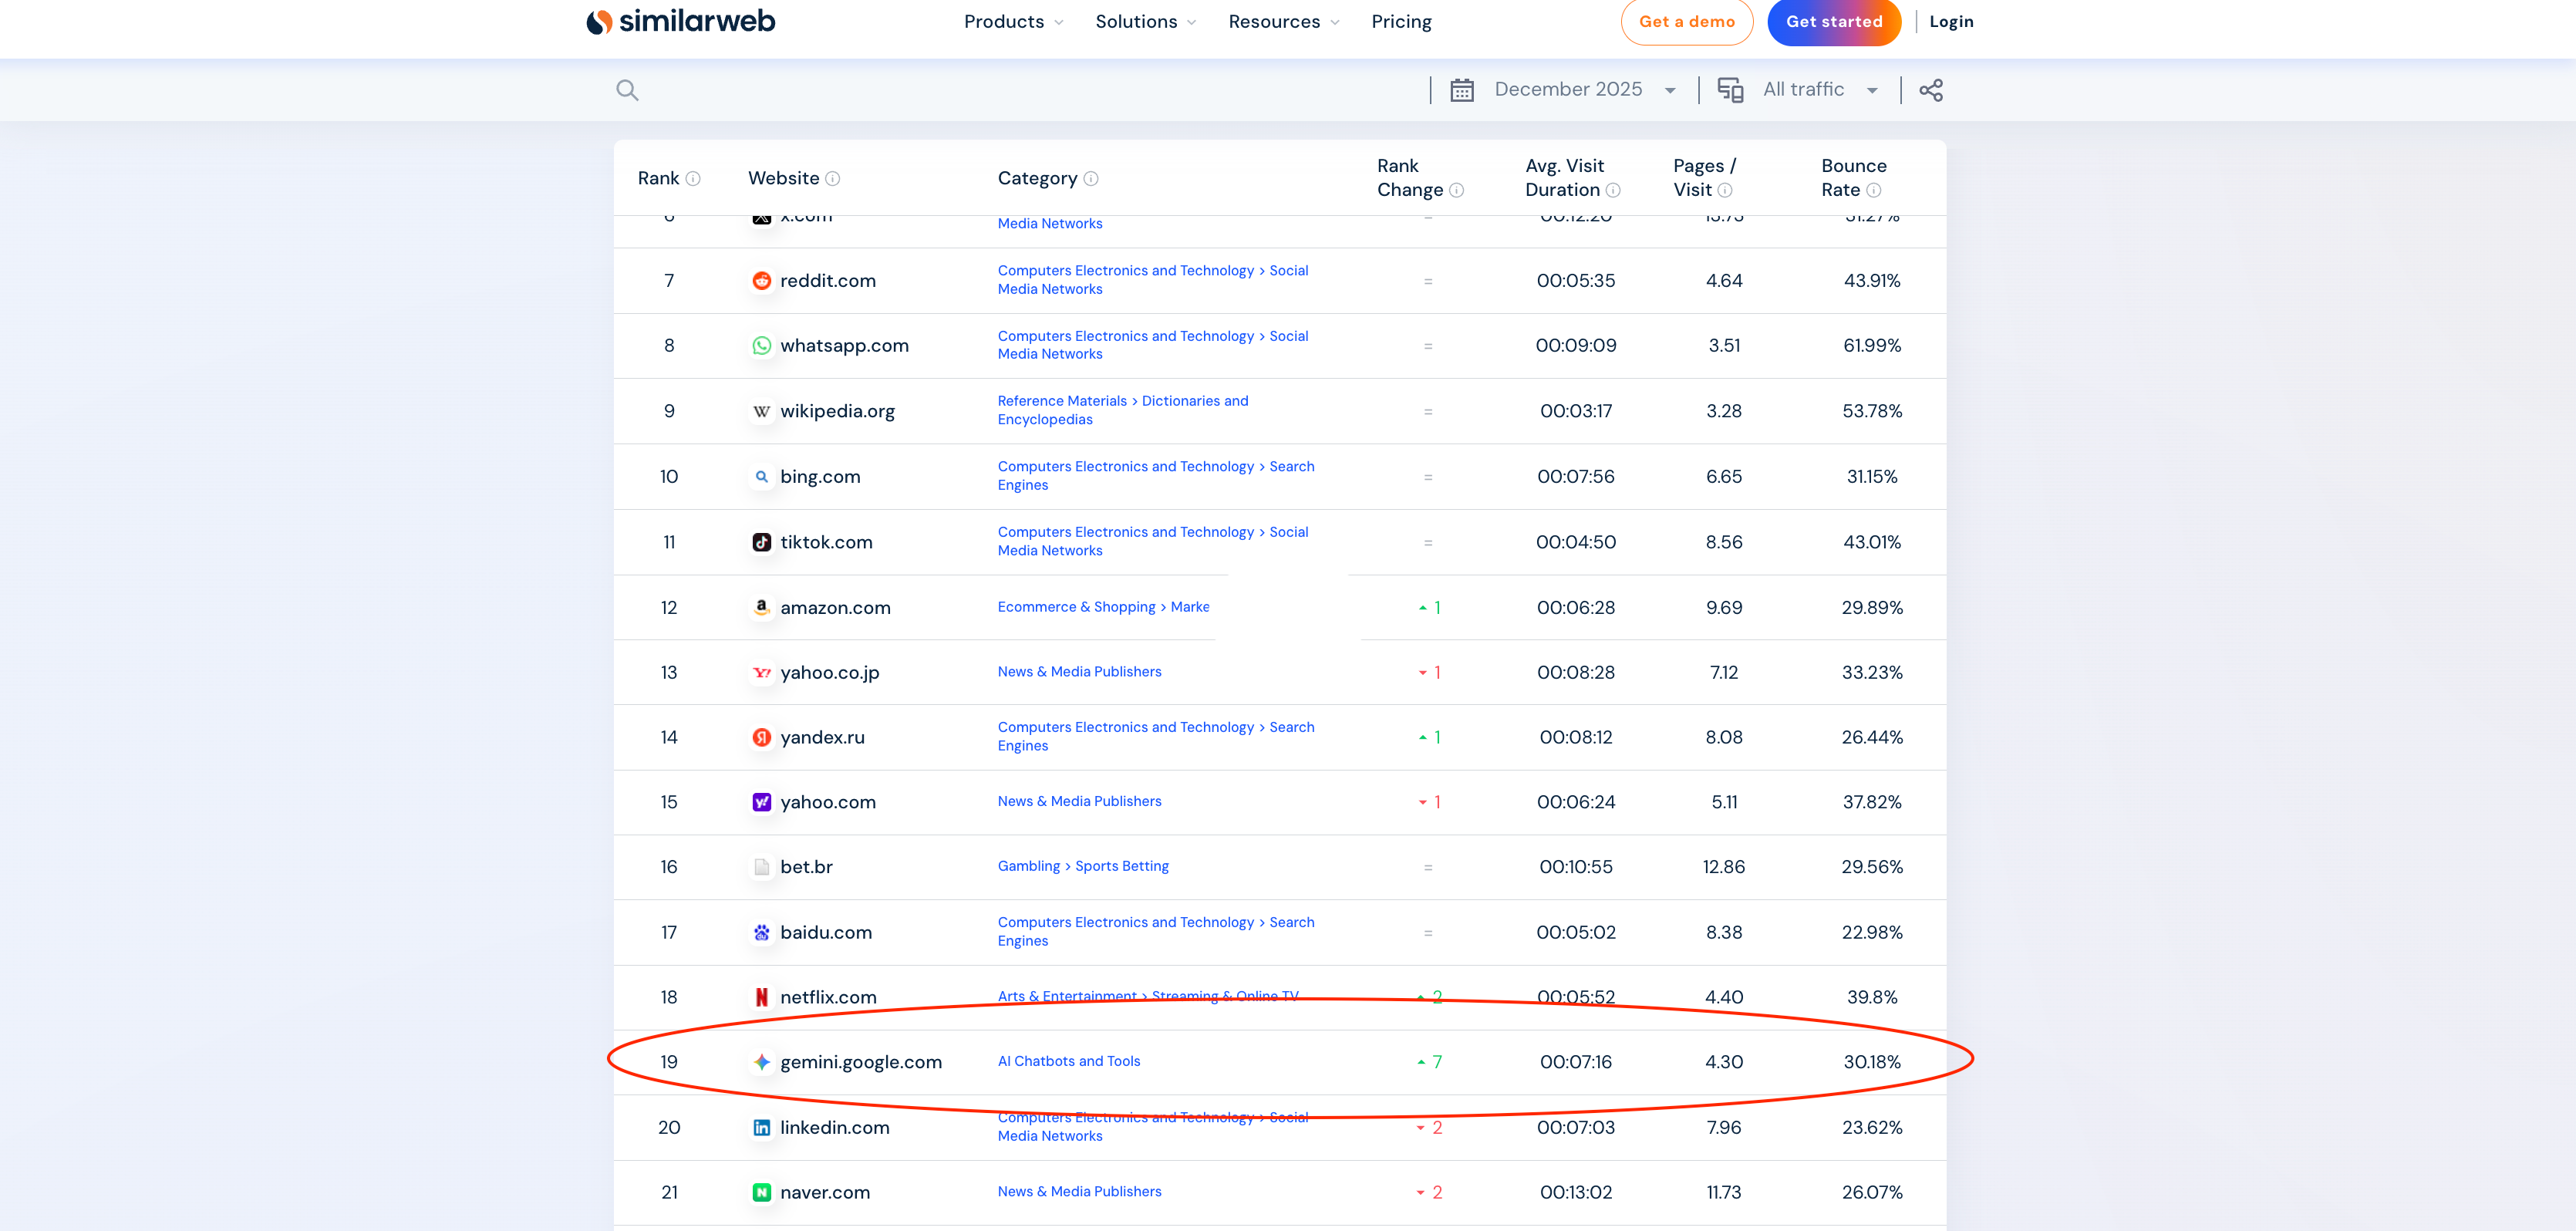Image resolution: width=2576 pixels, height=1231 pixels.
Task: Click the yahoo.com favicon
Action: pos(762,803)
